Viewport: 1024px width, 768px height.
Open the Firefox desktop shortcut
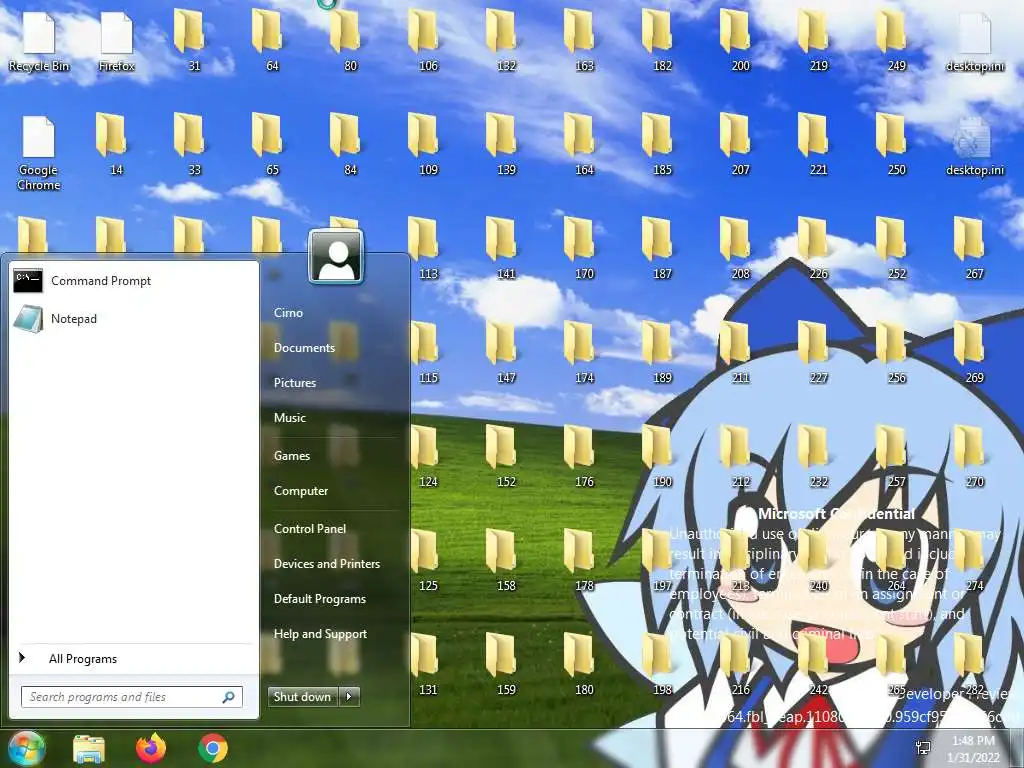[117, 42]
